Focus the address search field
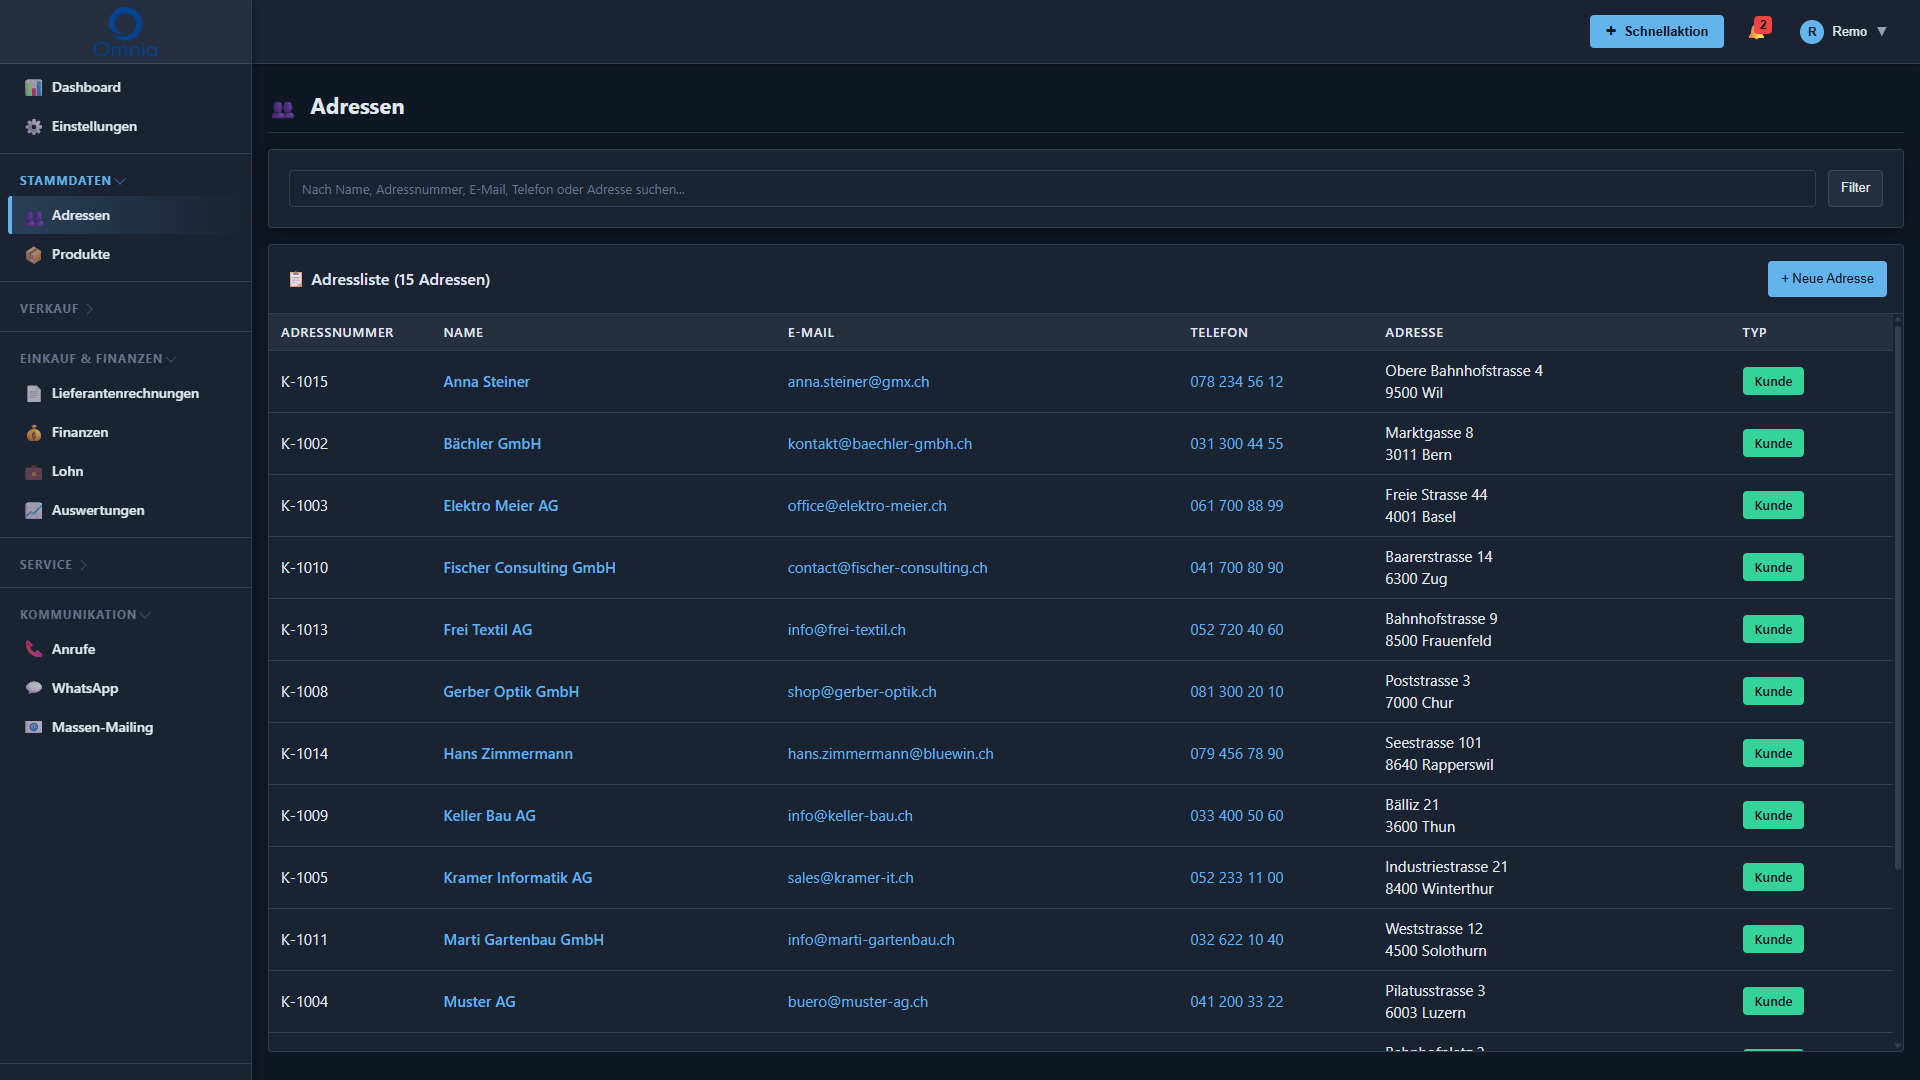Viewport: 1920px width, 1080px height. pos(1052,189)
